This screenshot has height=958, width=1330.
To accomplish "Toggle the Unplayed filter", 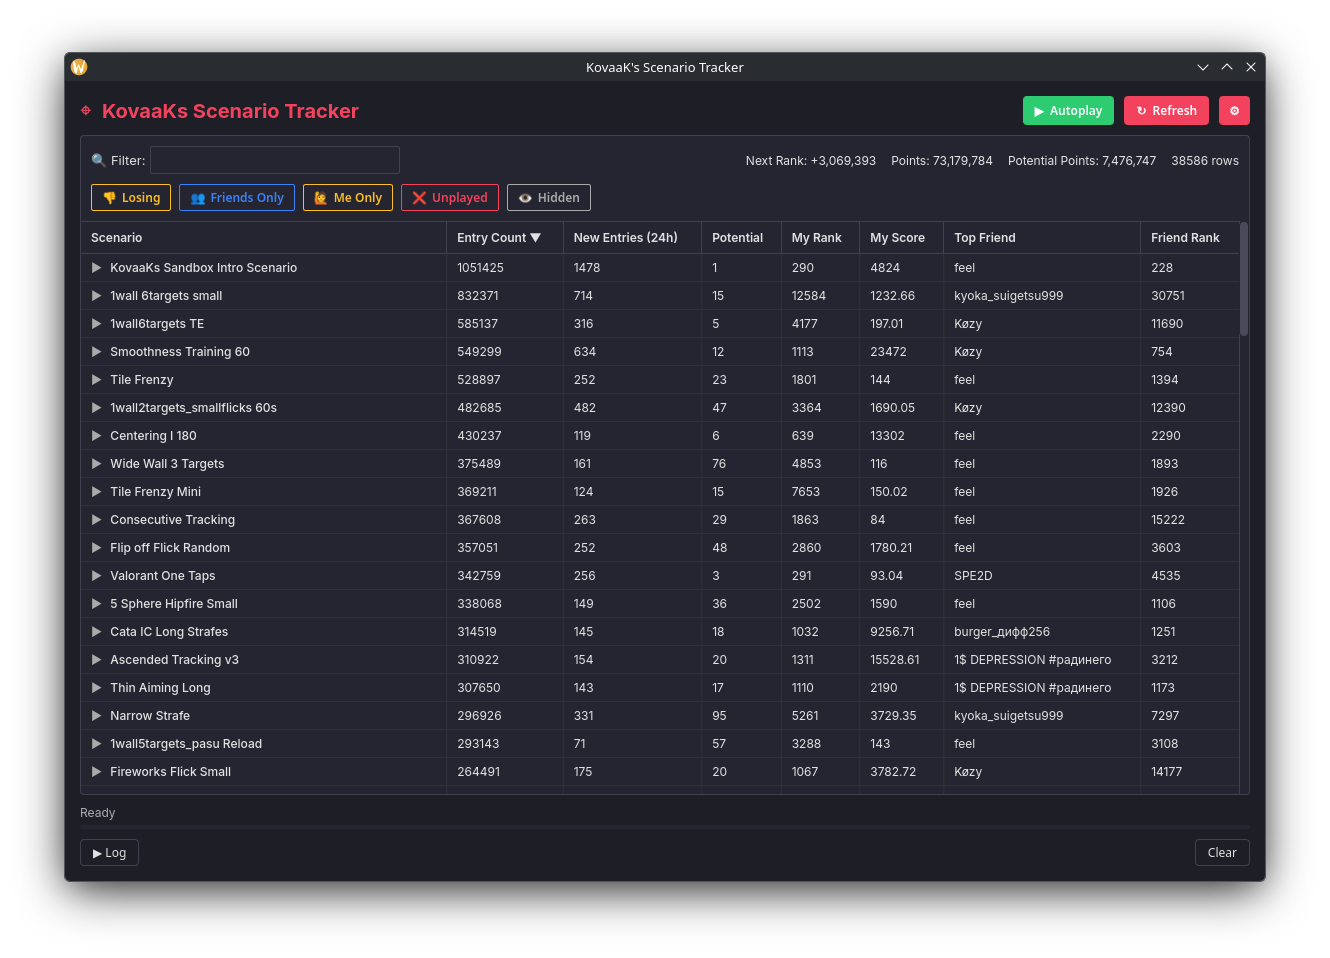I will click(x=450, y=198).
